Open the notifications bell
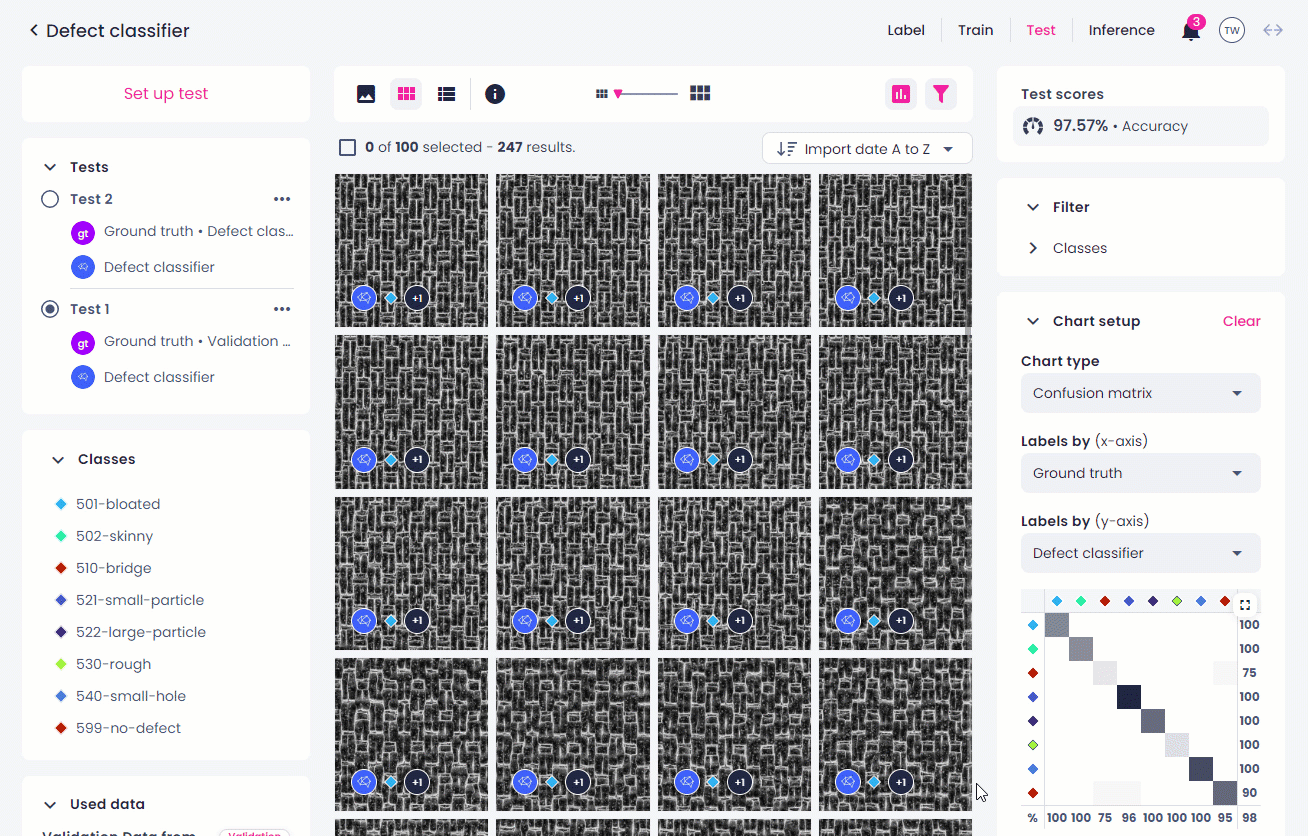The height and width of the screenshot is (836, 1308). (1190, 31)
